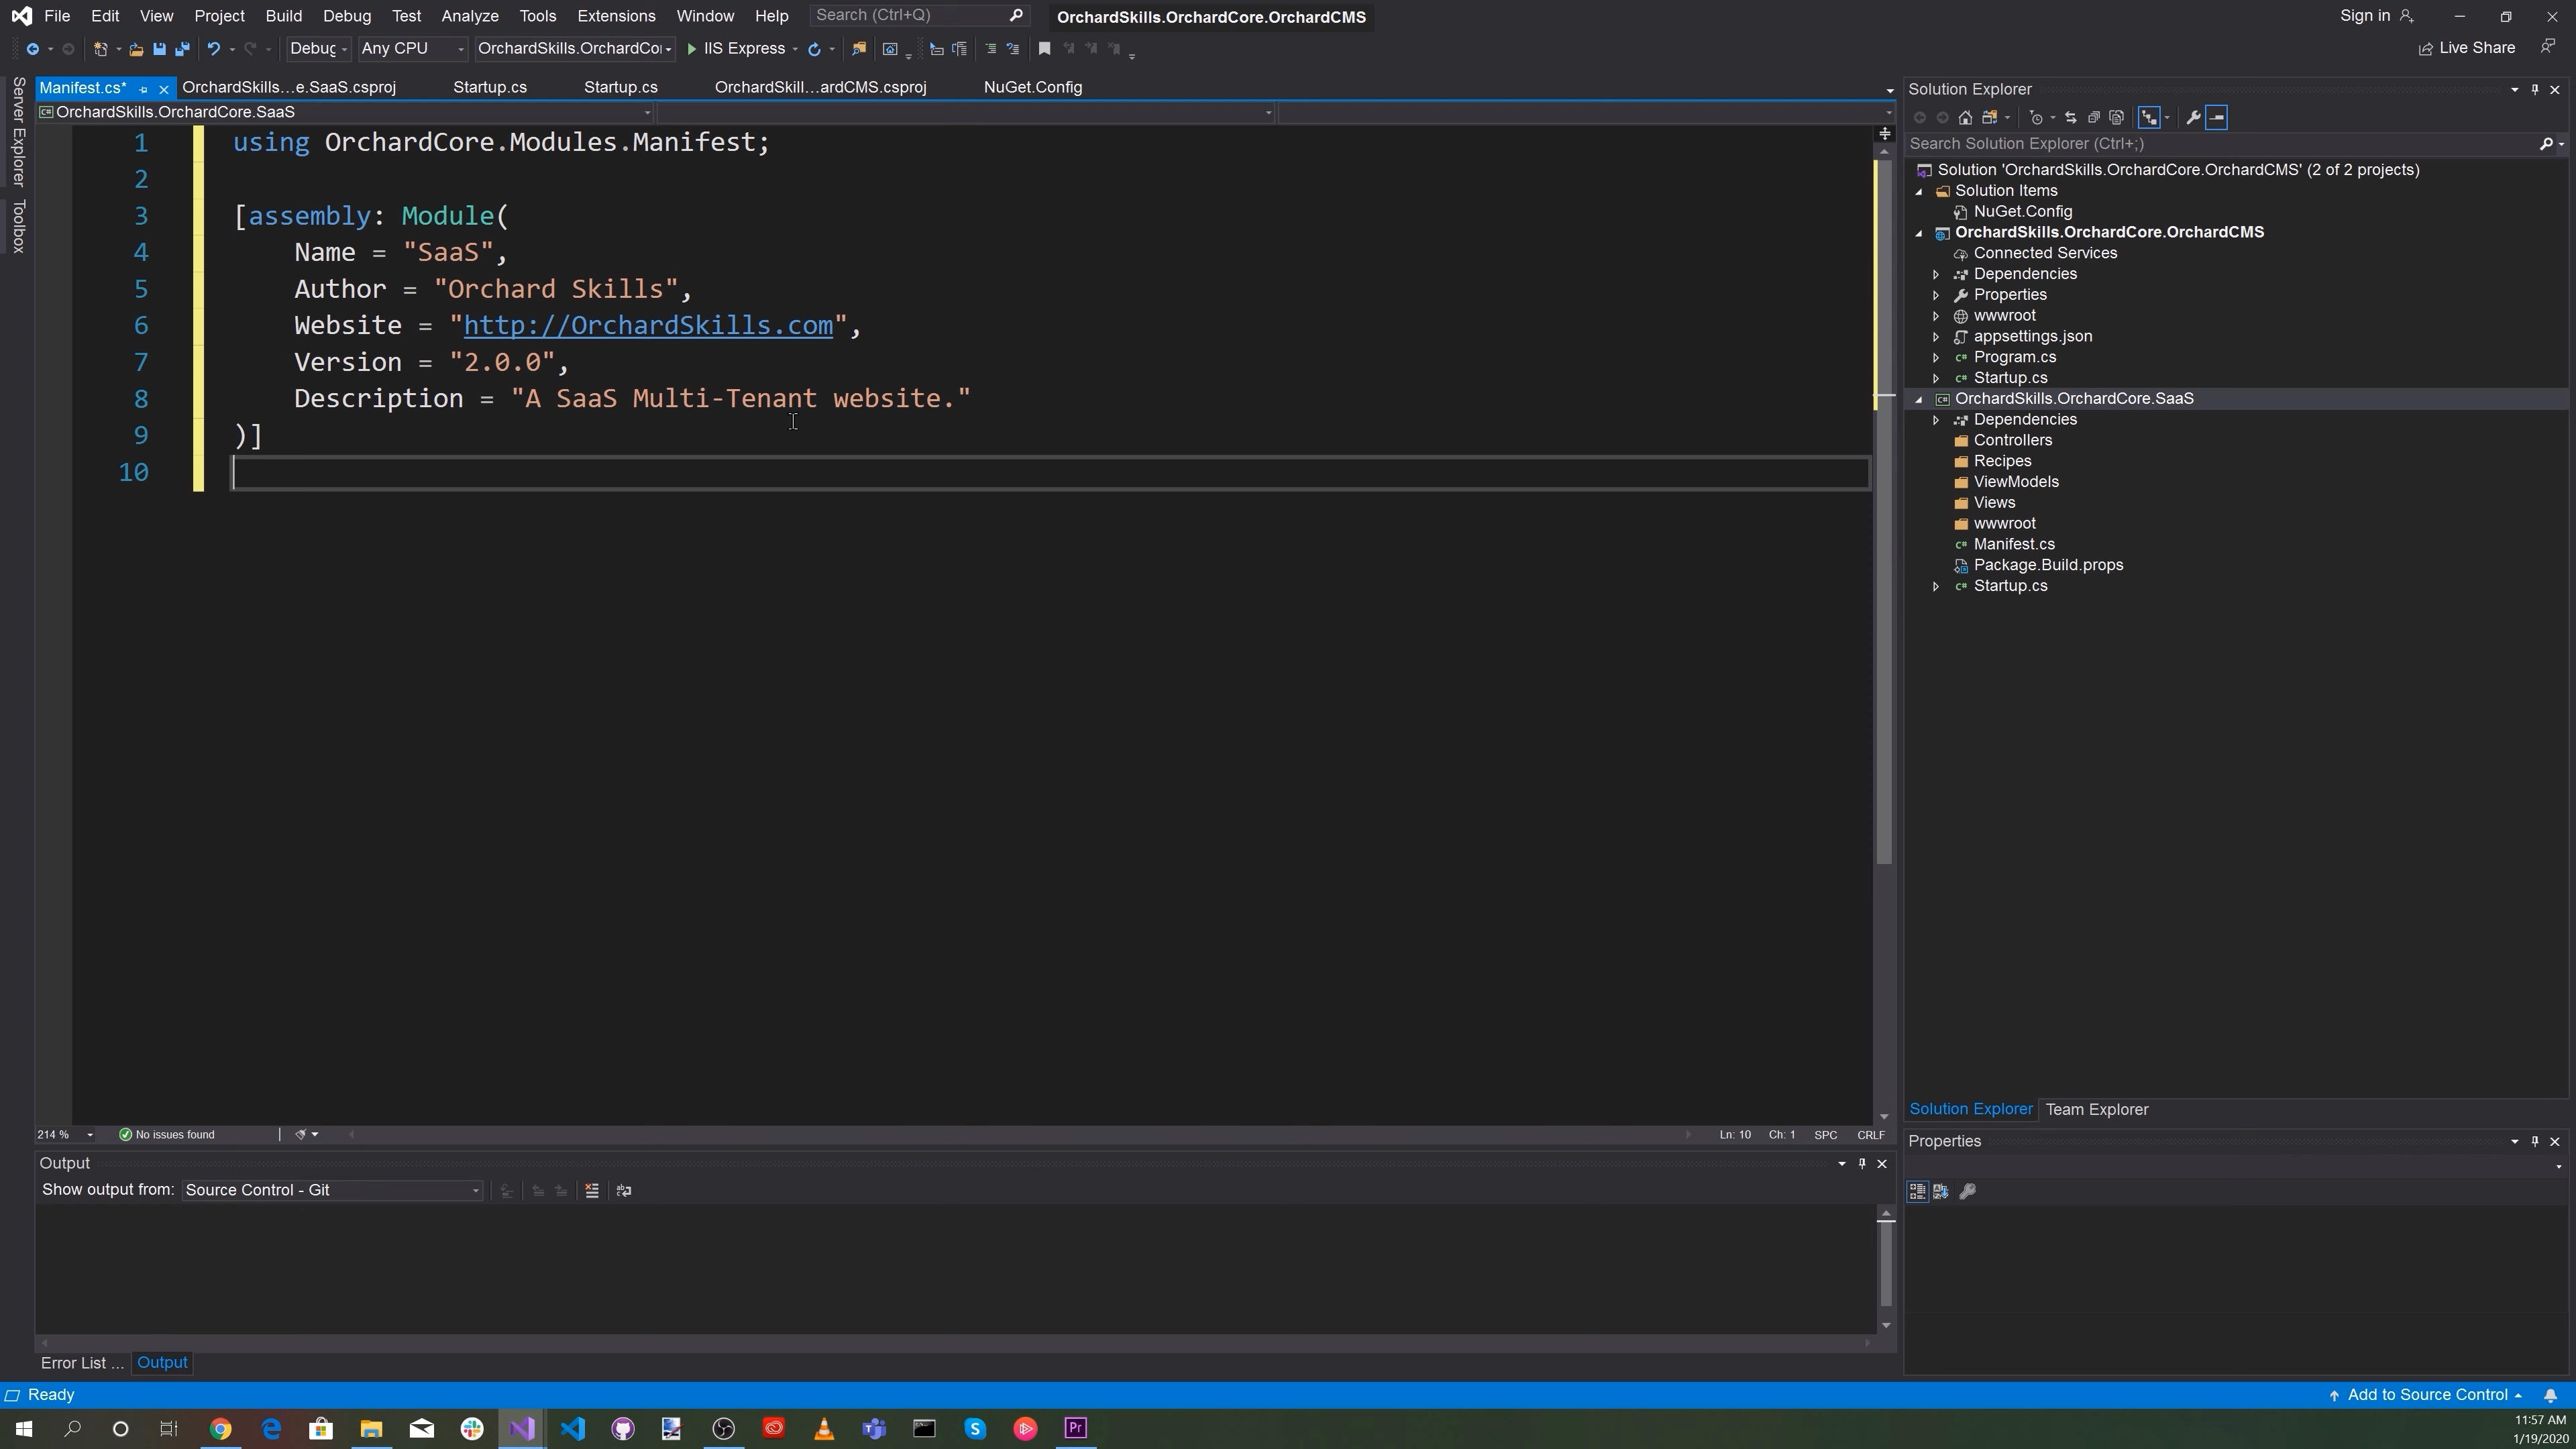This screenshot has height=1449, width=2576.
Task: Click the Uncomment Selected Lines icon
Action: pyautogui.click(x=1013, y=49)
